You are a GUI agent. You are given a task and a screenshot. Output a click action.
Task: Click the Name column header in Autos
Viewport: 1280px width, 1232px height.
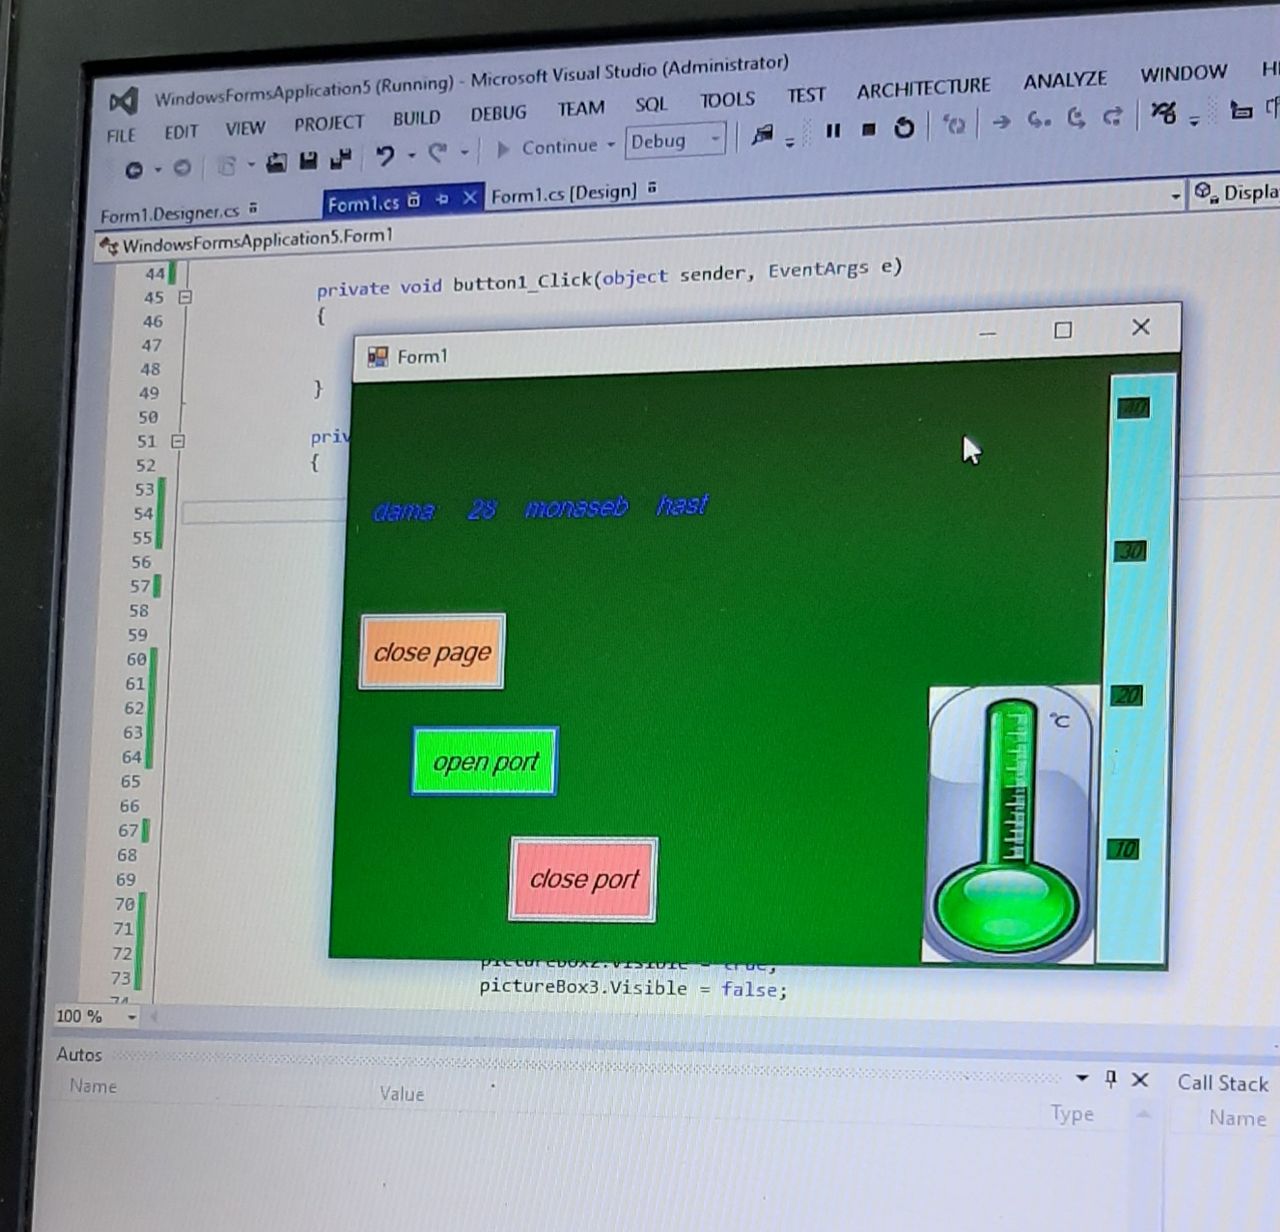tap(93, 1086)
